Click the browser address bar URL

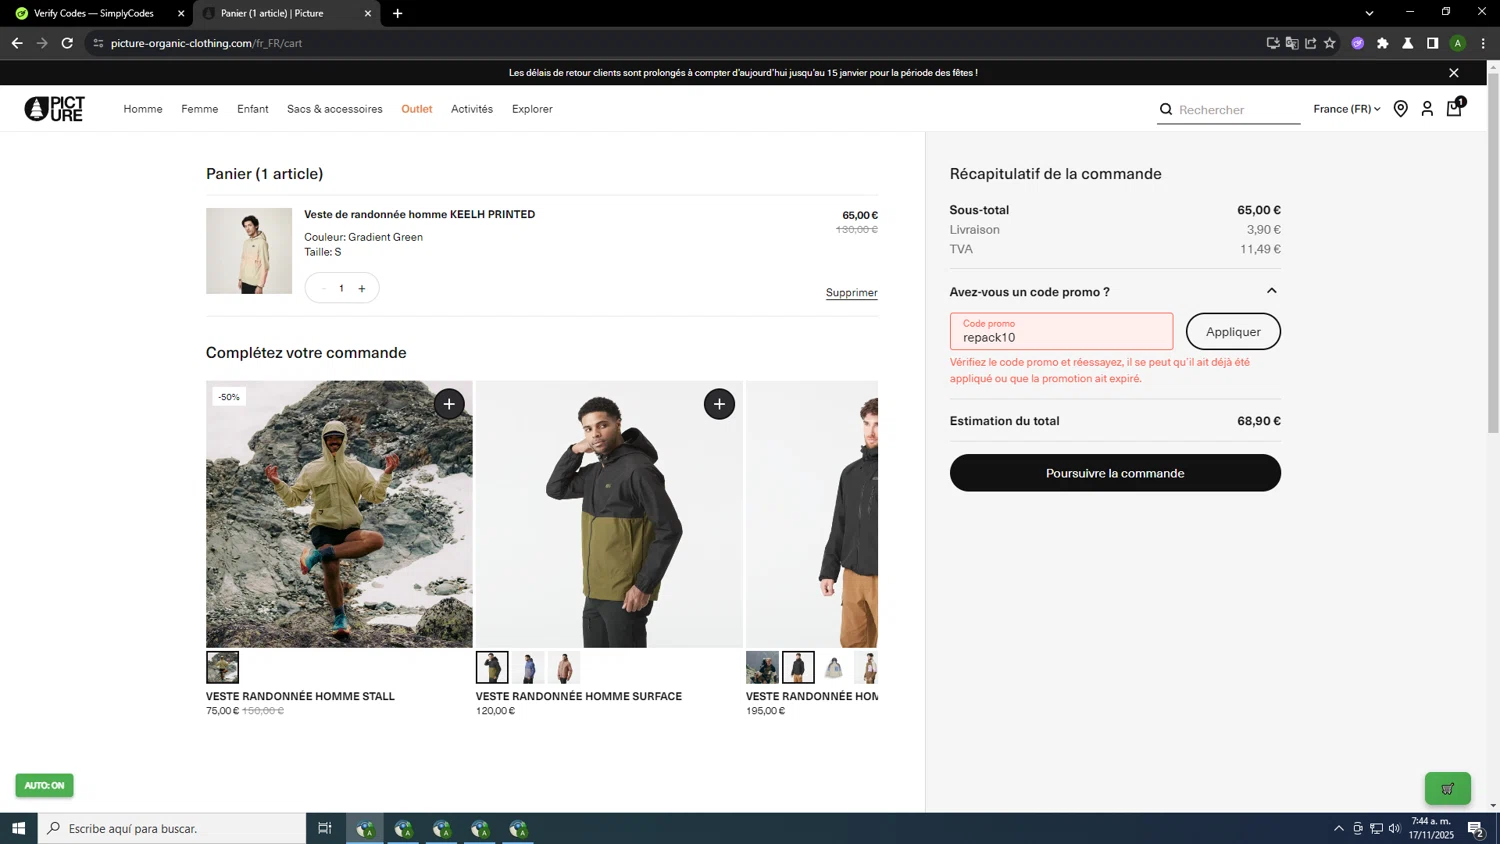tap(206, 43)
